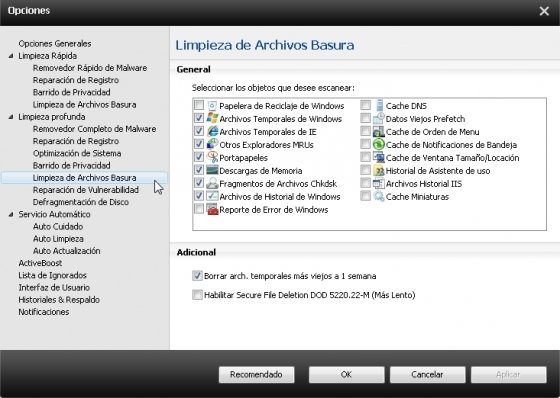Image resolution: width=560 pixels, height=398 pixels.
Task: Check Cache de Orden de Menu checkbox
Action: (x=365, y=131)
